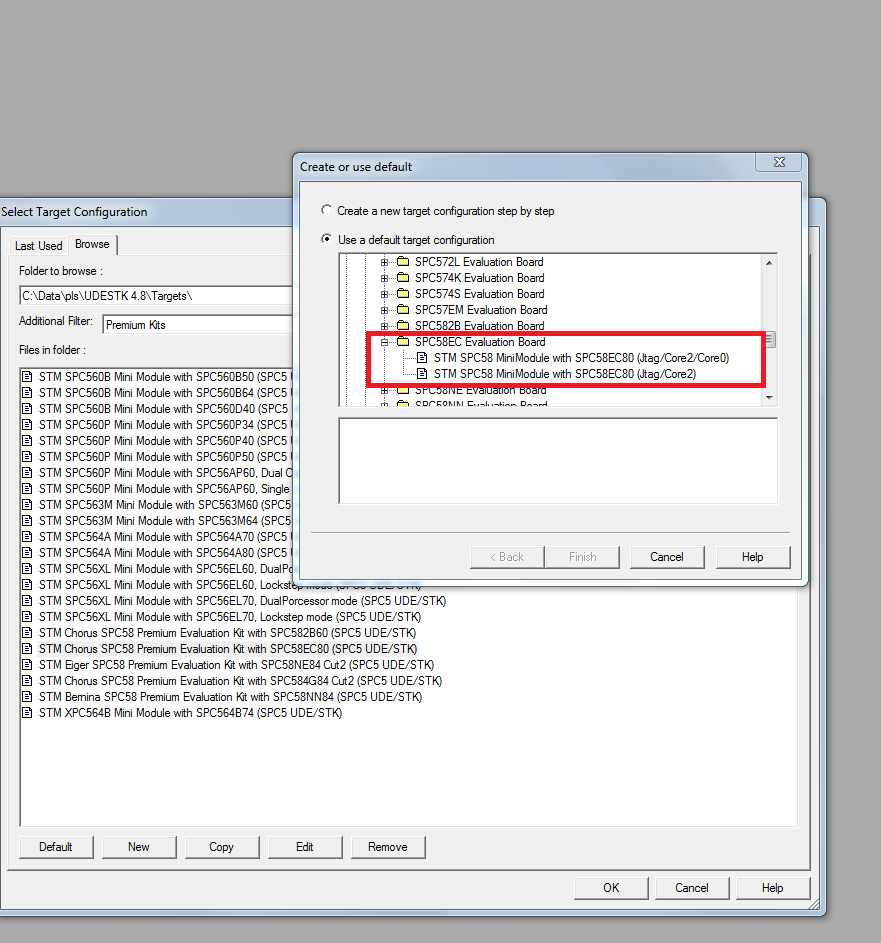This screenshot has height=943, width=881.
Task: Switch to Browse tab
Action: 92,244
